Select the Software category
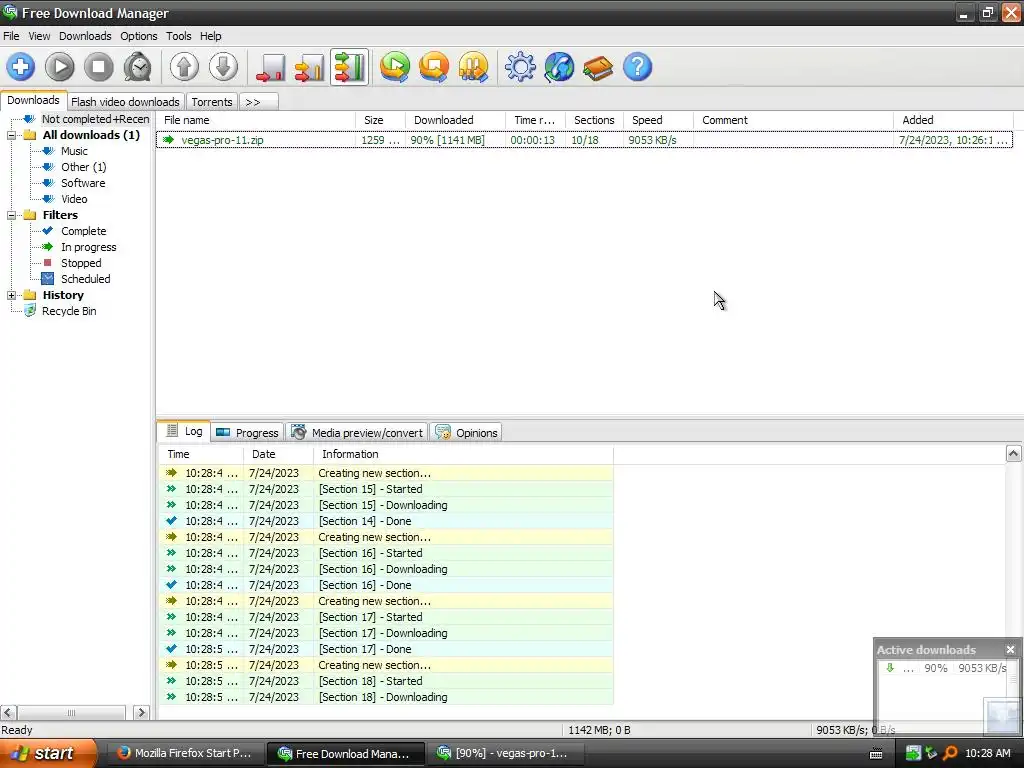Image resolution: width=1024 pixels, height=768 pixels. [x=83, y=183]
